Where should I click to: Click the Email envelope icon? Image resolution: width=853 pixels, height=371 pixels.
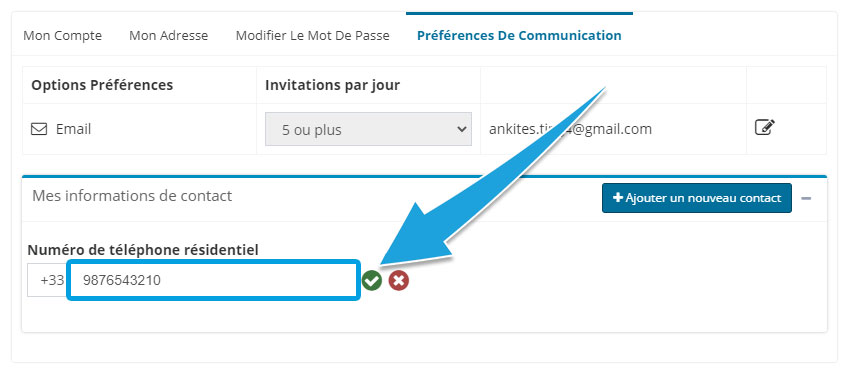tap(39, 129)
